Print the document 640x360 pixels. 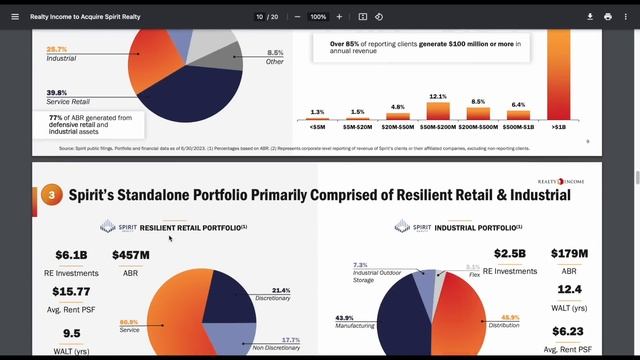(x=608, y=17)
